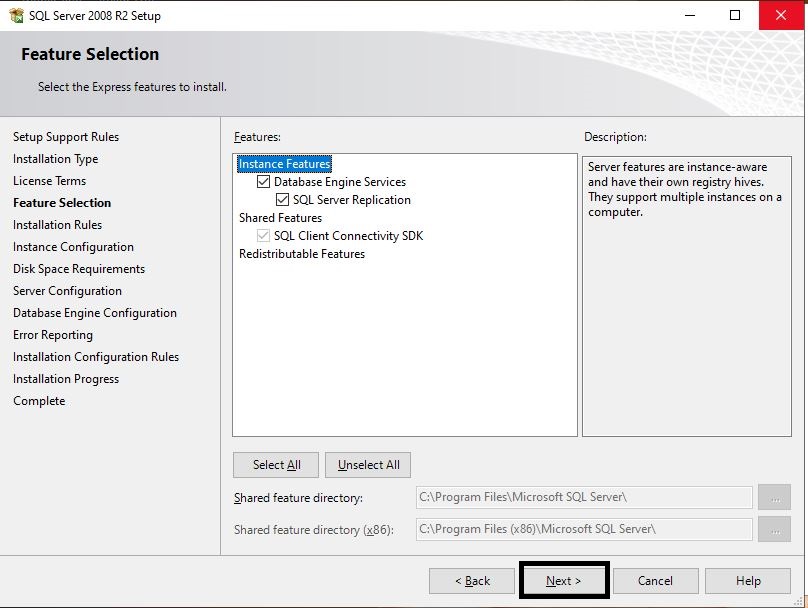This screenshot has height=608, width=808.
Task: Select Complete step in sidebar
Action: pos(39,401)
